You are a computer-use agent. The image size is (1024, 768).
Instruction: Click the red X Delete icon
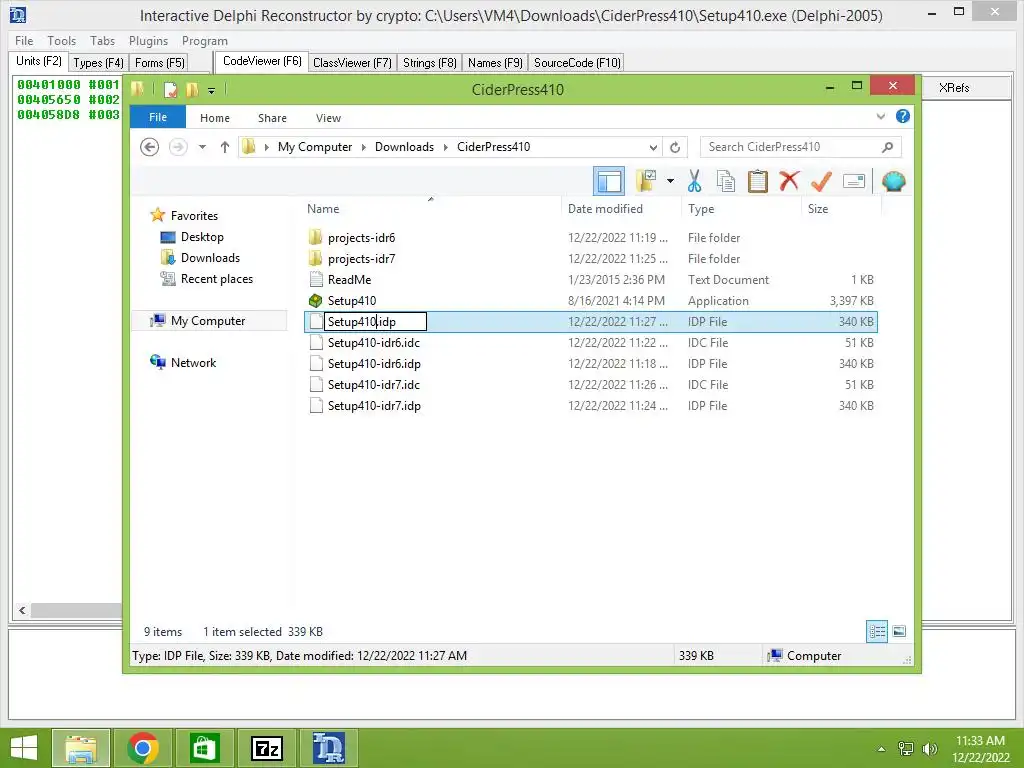tap(789, 181)
